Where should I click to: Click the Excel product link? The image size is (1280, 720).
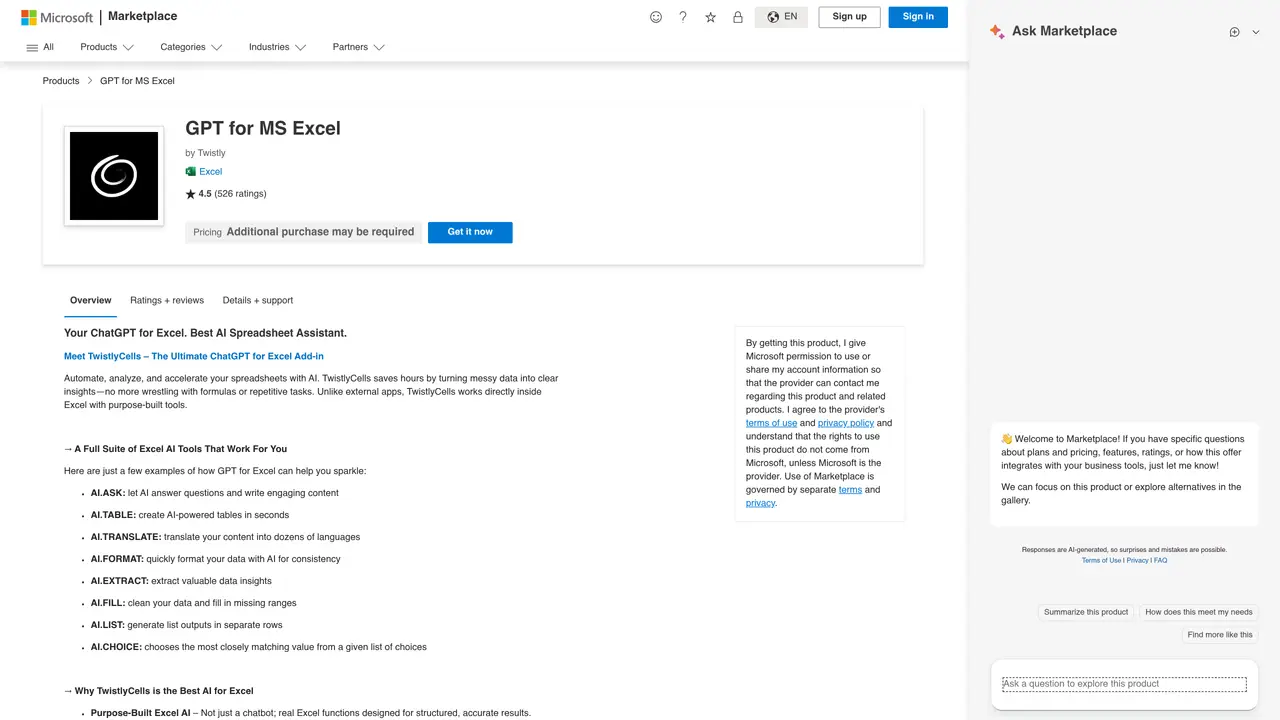(210, 172)
